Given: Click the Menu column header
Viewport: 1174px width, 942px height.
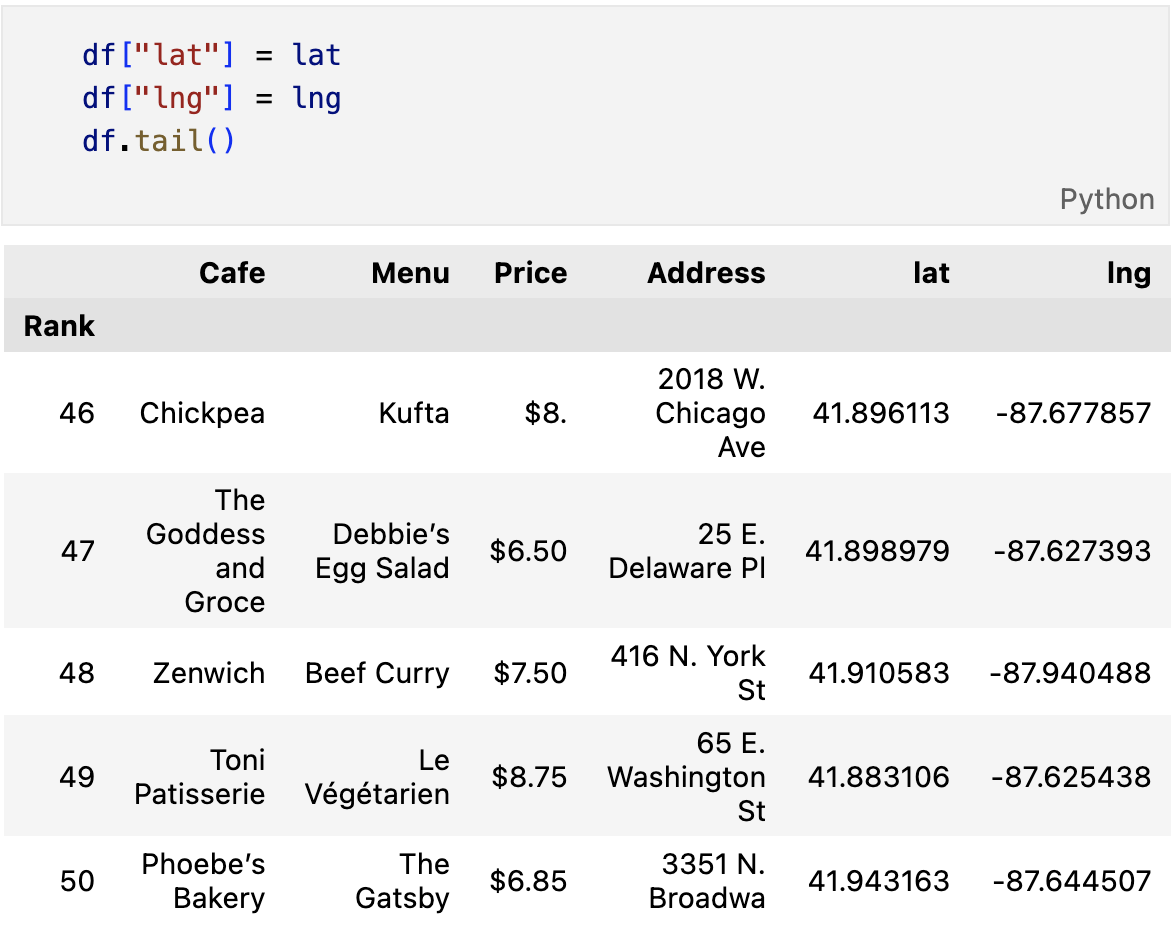Looking at the screenshot, I should pyautogui.click(x=410, y=273).
